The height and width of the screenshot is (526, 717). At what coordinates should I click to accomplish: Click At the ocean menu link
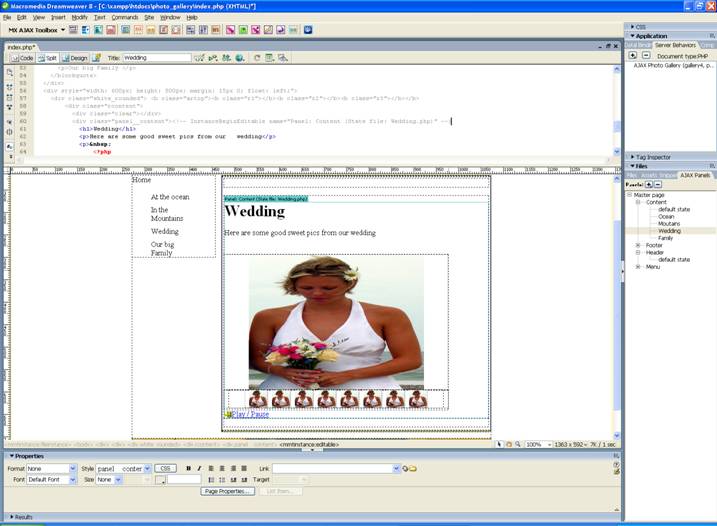click(170, 197)
